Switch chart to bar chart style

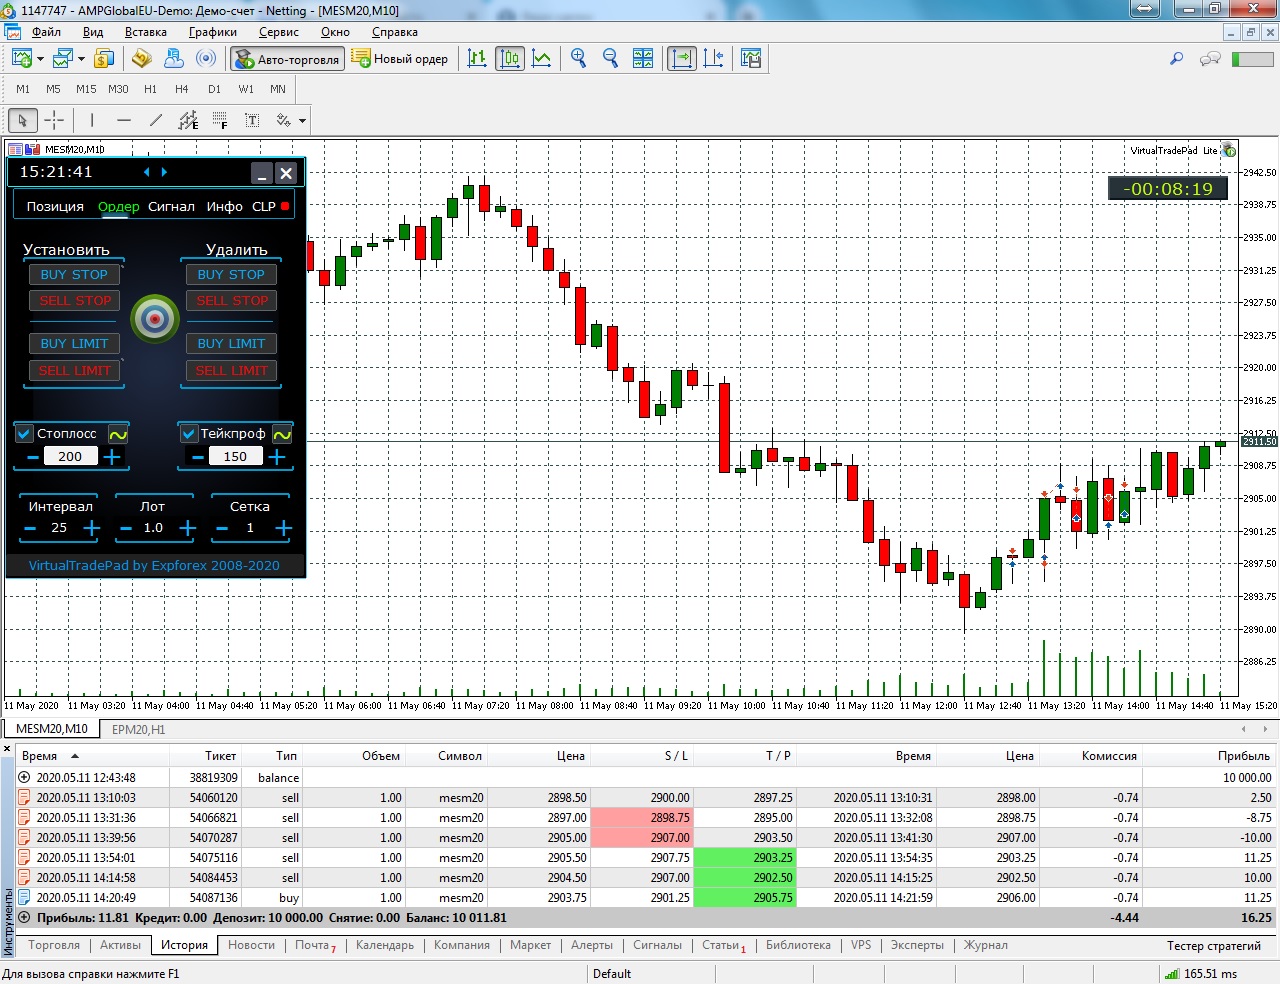pyautogui.click(x=478, y=59)
